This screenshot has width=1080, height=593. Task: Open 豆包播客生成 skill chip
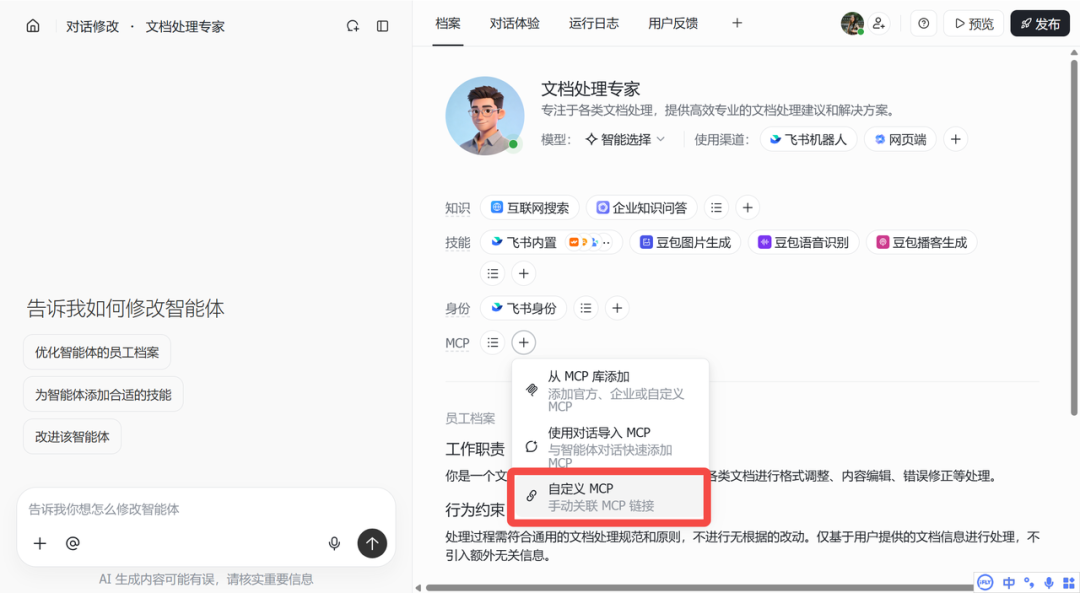(x=922, y=242)
